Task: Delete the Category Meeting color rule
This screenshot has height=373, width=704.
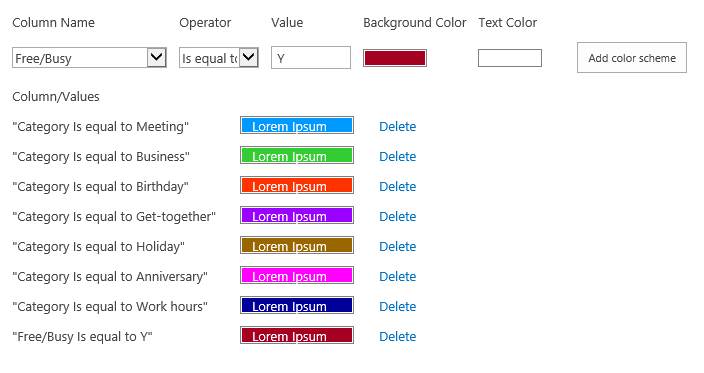Action: [397, 127]
